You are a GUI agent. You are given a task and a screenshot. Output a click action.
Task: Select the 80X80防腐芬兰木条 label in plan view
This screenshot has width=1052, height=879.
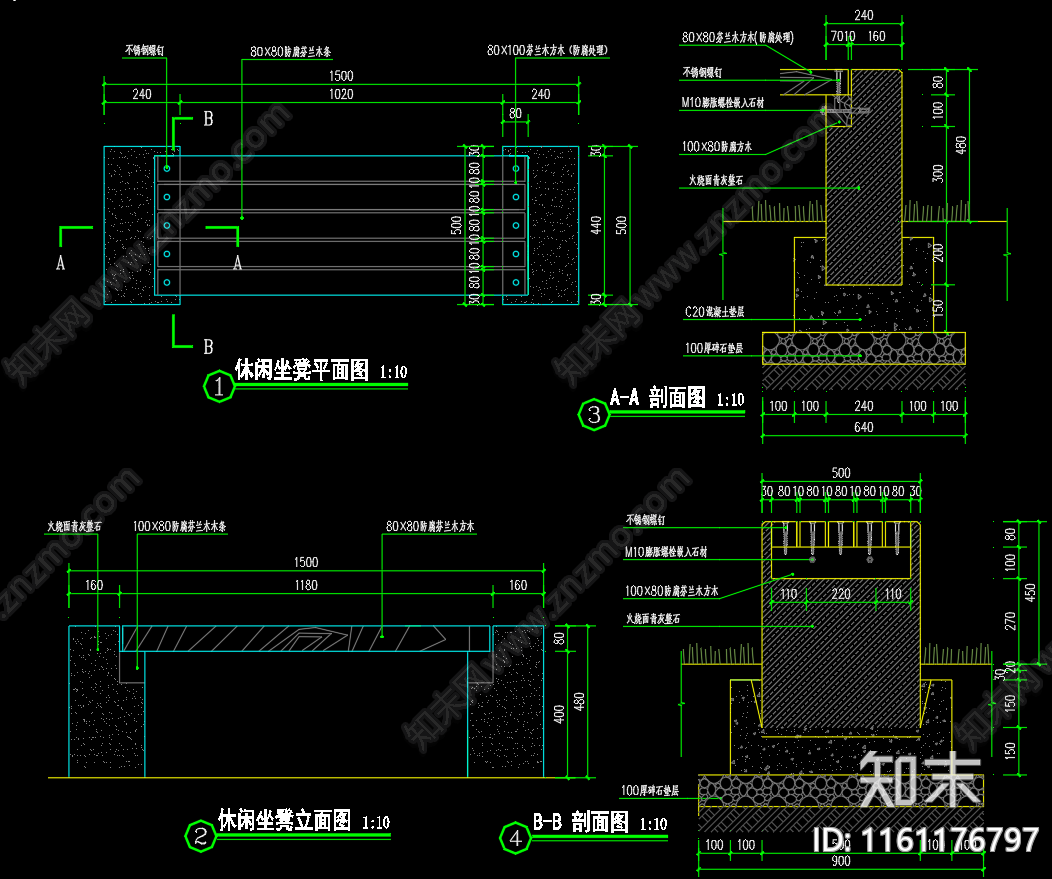click(294, 49)
